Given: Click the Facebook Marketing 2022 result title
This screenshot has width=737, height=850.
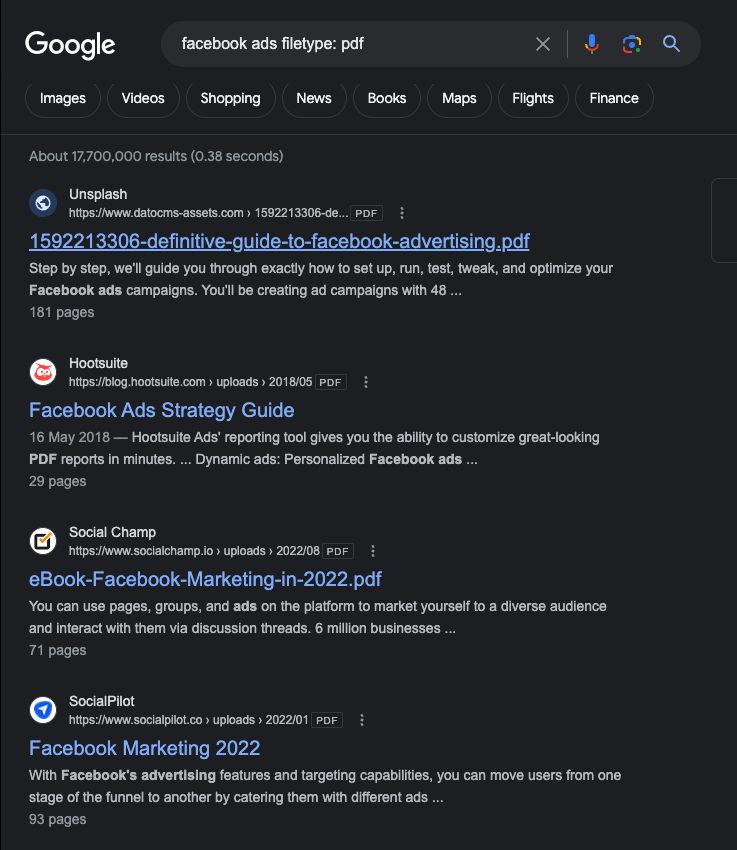Looking at the screenshot, I should (145, 748).
